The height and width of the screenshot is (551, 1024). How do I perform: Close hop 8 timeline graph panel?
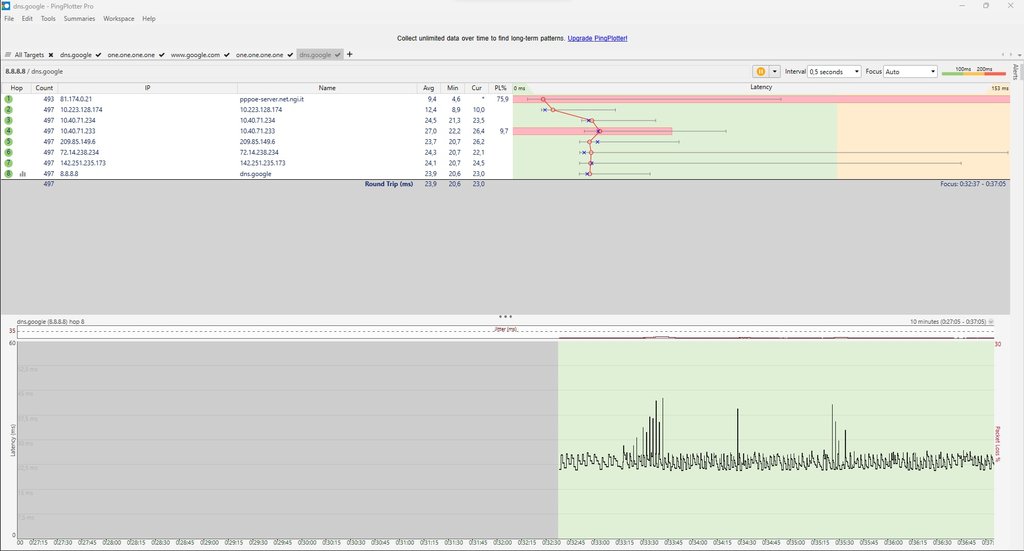[991, 322]
